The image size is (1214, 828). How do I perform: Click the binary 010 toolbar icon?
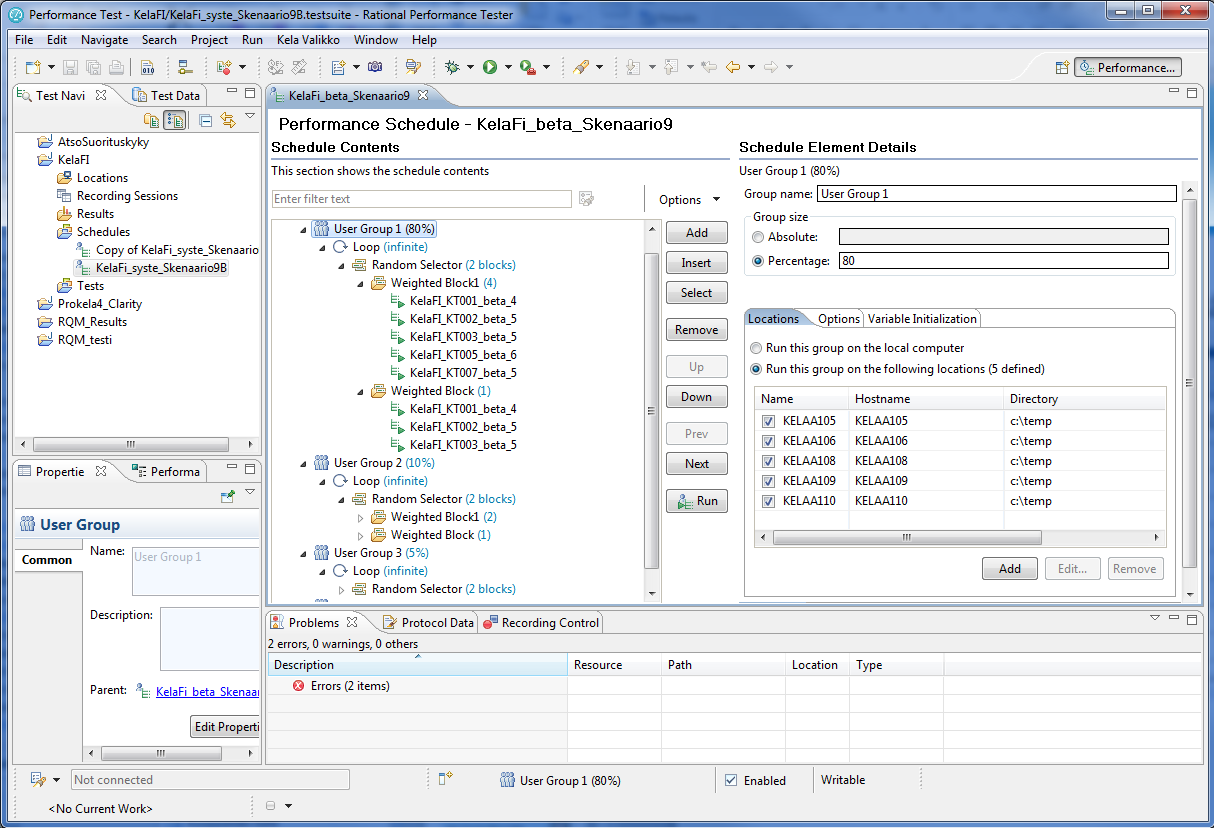coord(147,67)
